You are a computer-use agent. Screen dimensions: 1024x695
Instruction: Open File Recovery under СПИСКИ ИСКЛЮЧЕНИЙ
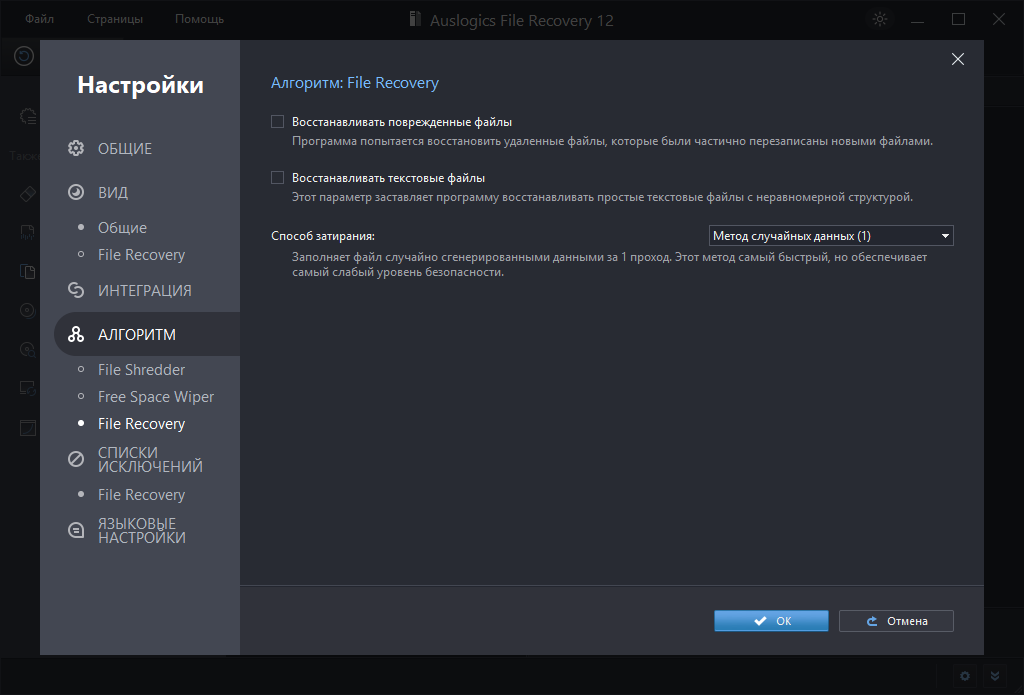click(141, 495)
